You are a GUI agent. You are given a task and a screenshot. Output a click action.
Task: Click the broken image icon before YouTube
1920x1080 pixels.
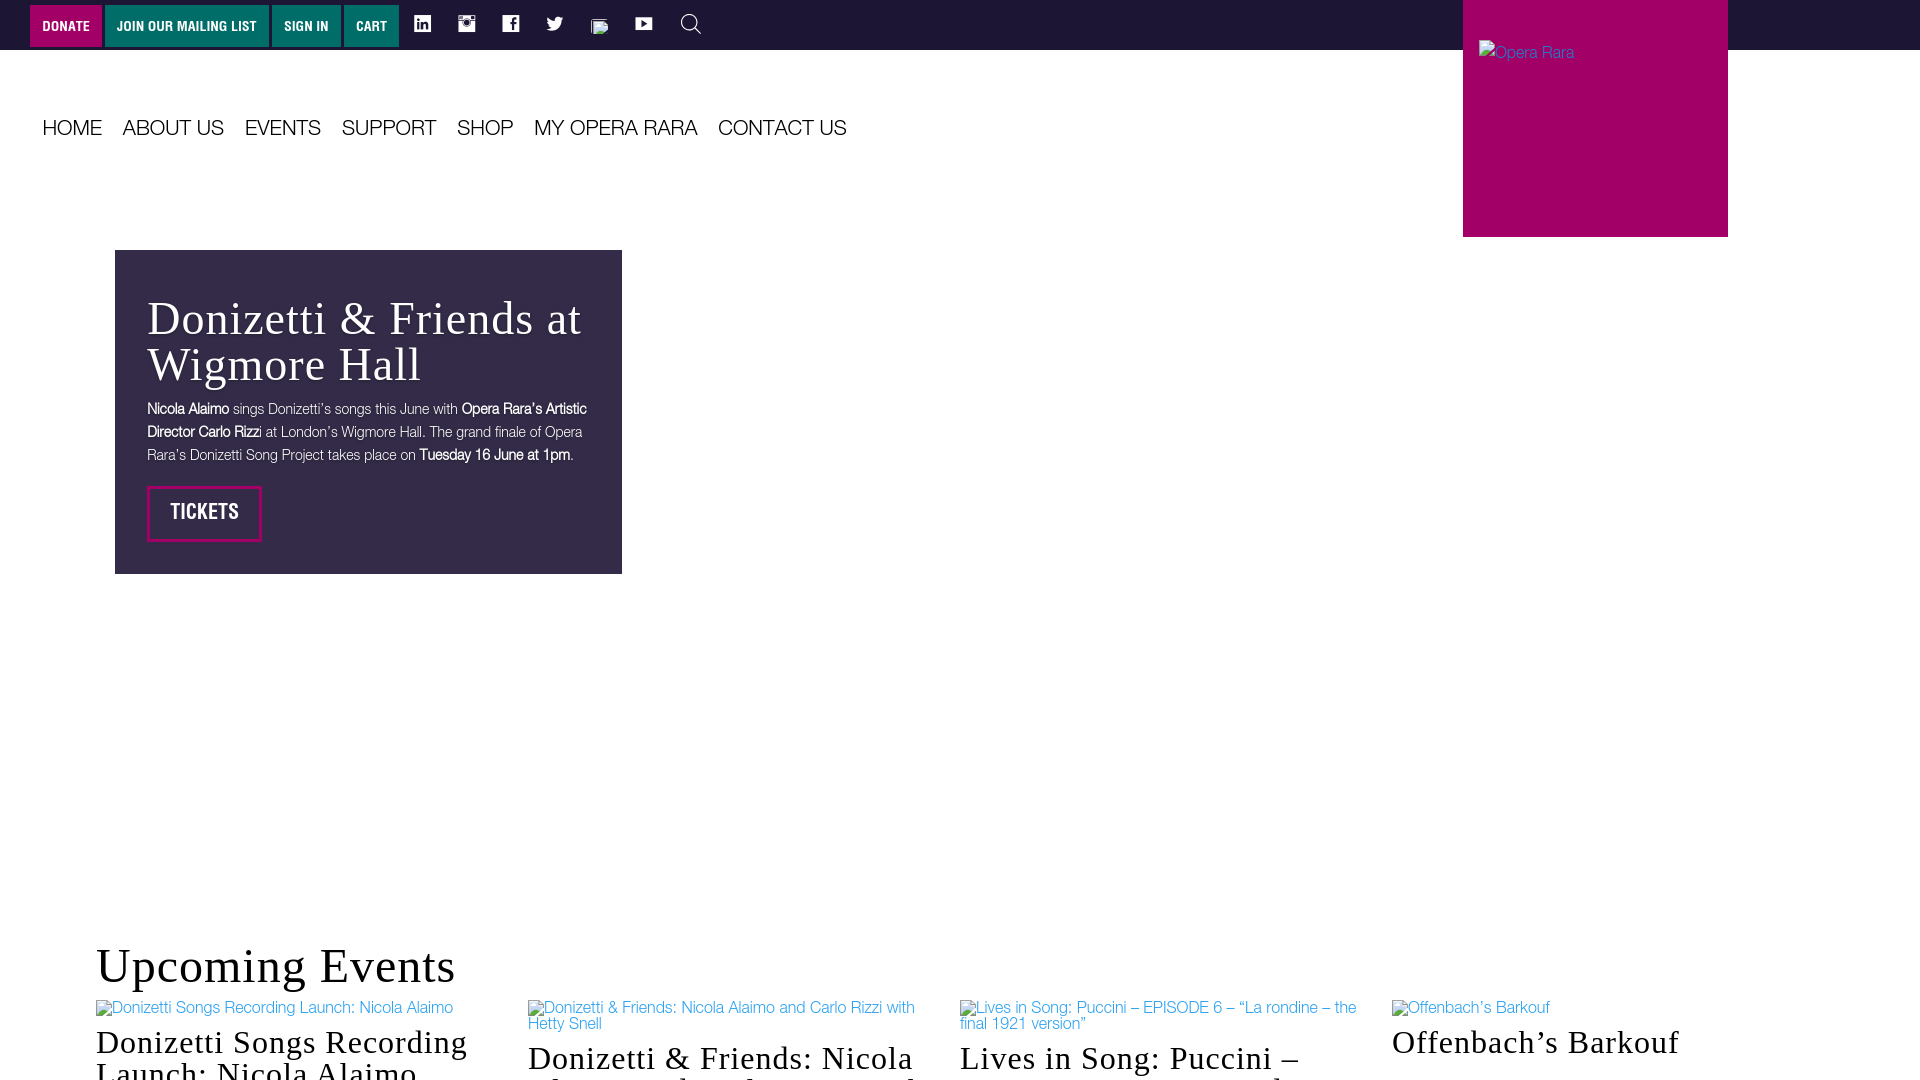click(x=600, y=27)
